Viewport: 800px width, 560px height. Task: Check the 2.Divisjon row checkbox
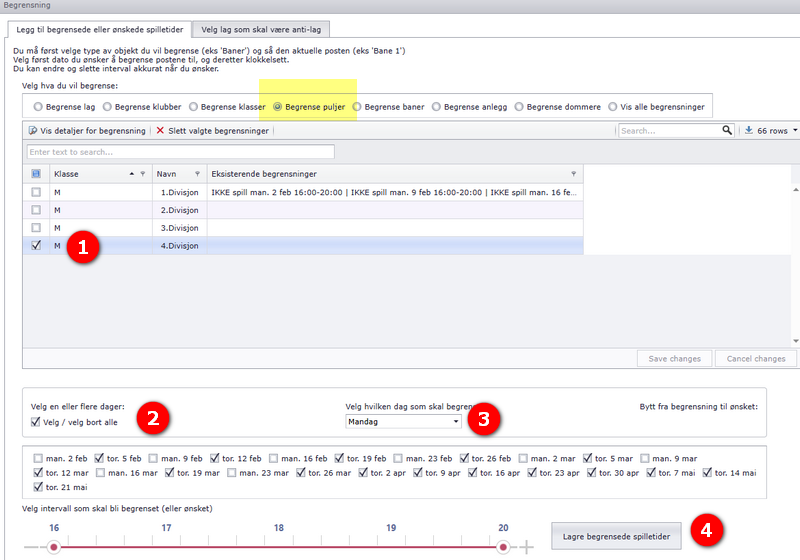tap(36, 210)
